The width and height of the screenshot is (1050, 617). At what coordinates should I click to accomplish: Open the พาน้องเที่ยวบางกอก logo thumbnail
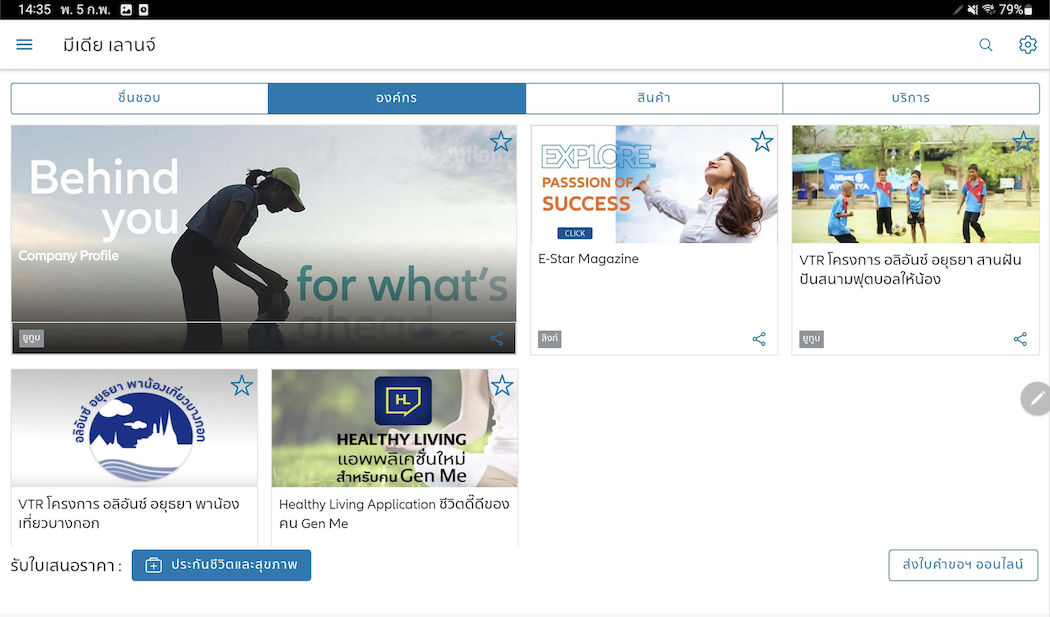(134, 428)
